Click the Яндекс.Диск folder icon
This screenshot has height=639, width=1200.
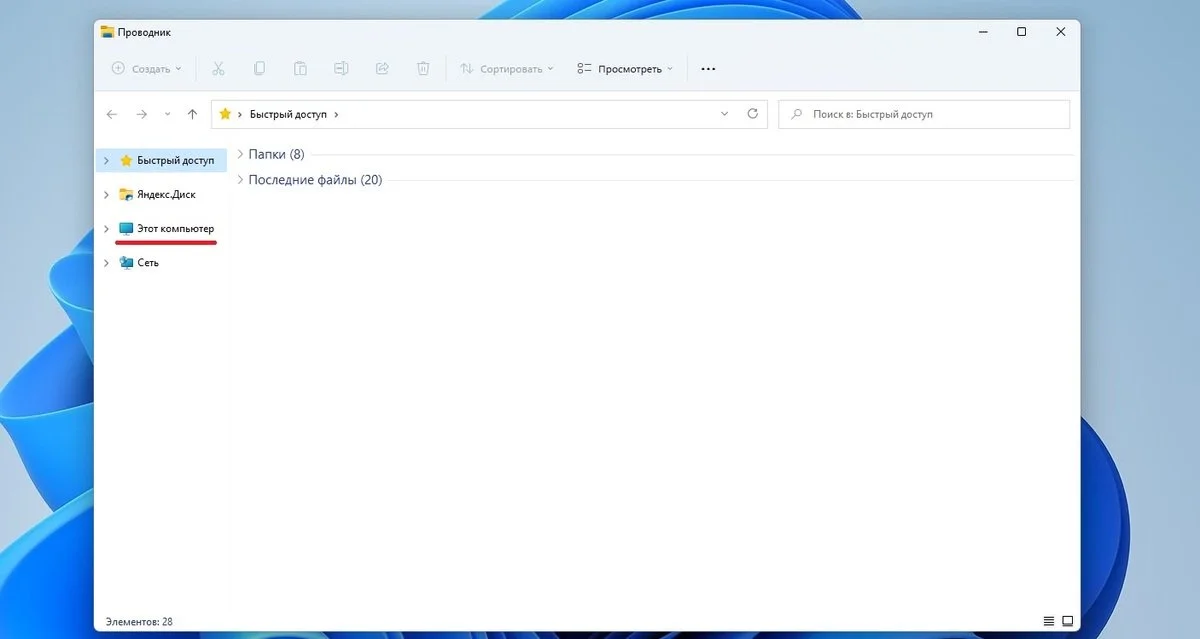click(126, 194)
